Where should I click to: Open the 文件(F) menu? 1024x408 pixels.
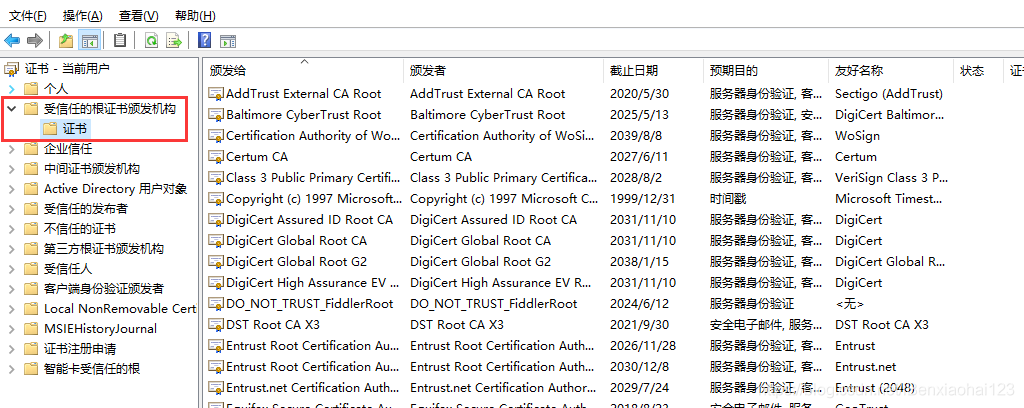pos(27,16)
